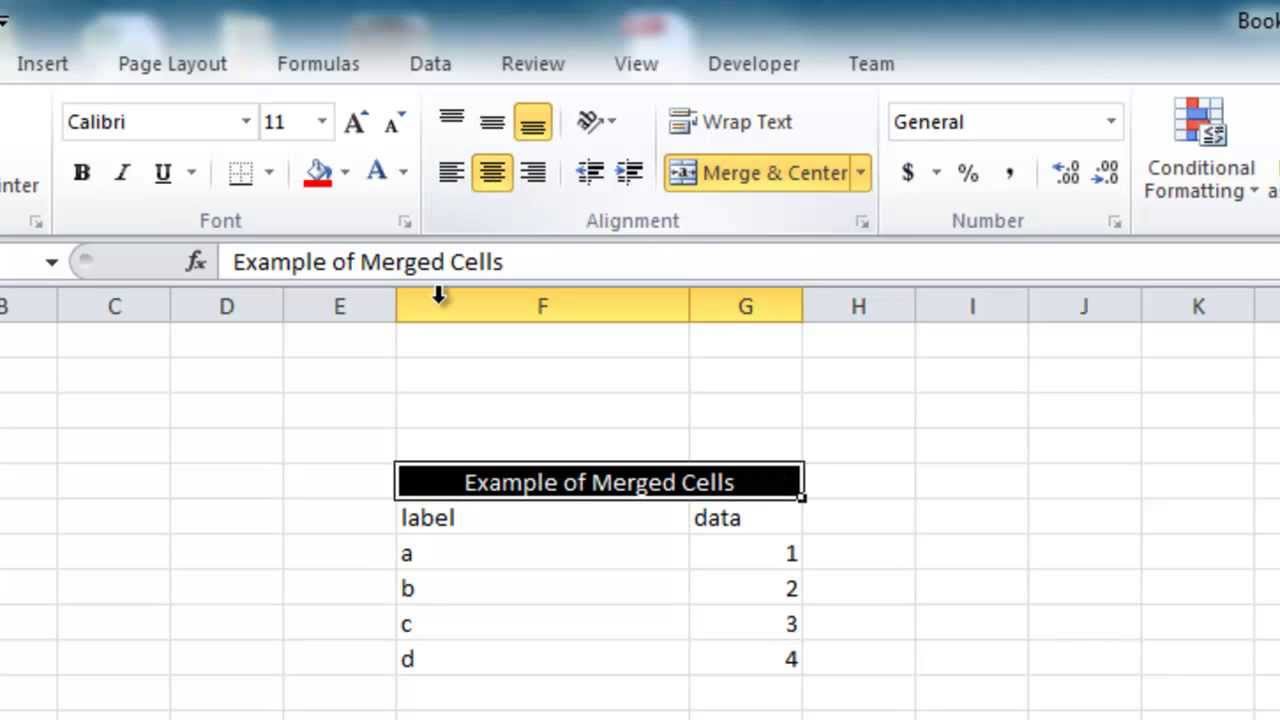The image size is (1280, 720).
Task: Select the 'label' cell
Action: coord(543,518)
